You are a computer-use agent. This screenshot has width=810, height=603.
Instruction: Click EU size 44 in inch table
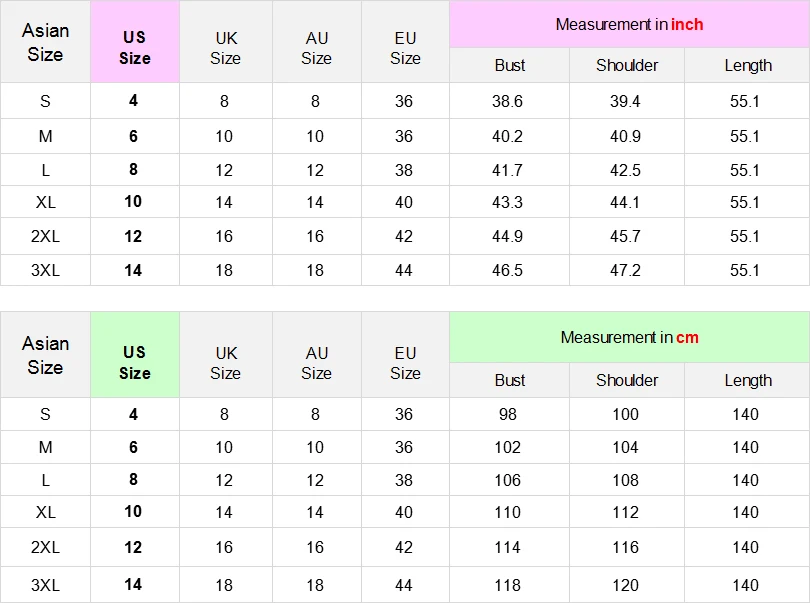(x=404, y=270)
